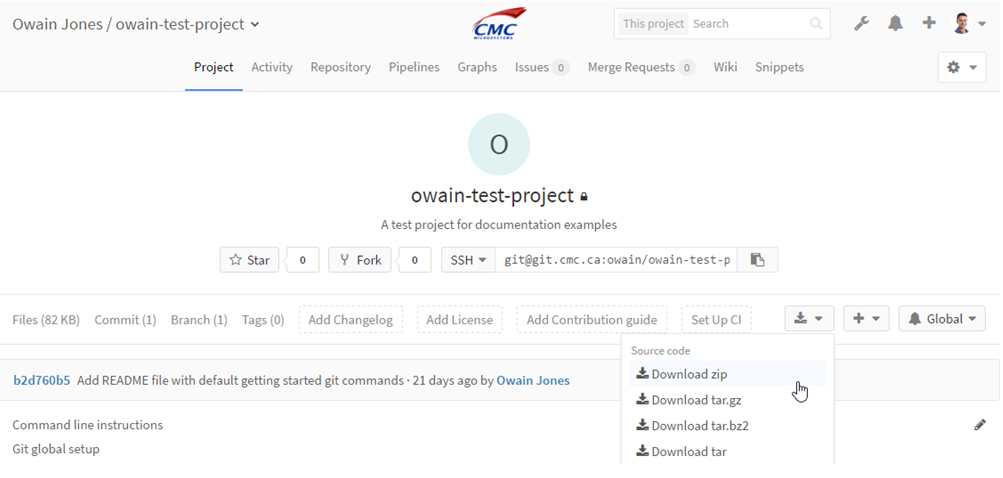Screen dimensions: 1003x478
Task: Click the CMC Microsystems logo
Action: pos(498,24)
